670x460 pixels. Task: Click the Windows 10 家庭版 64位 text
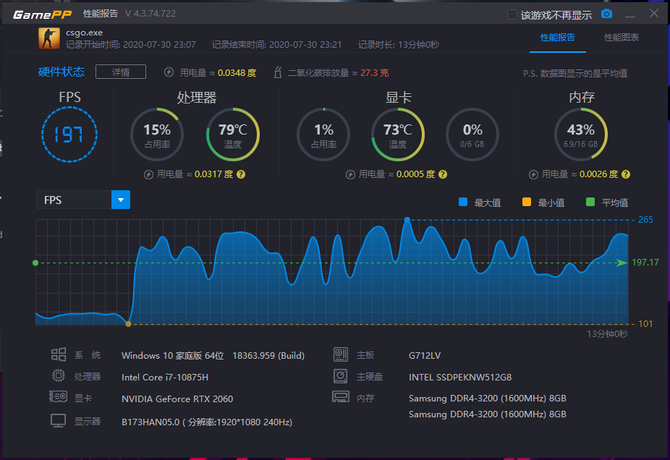[x=173, y=355]
